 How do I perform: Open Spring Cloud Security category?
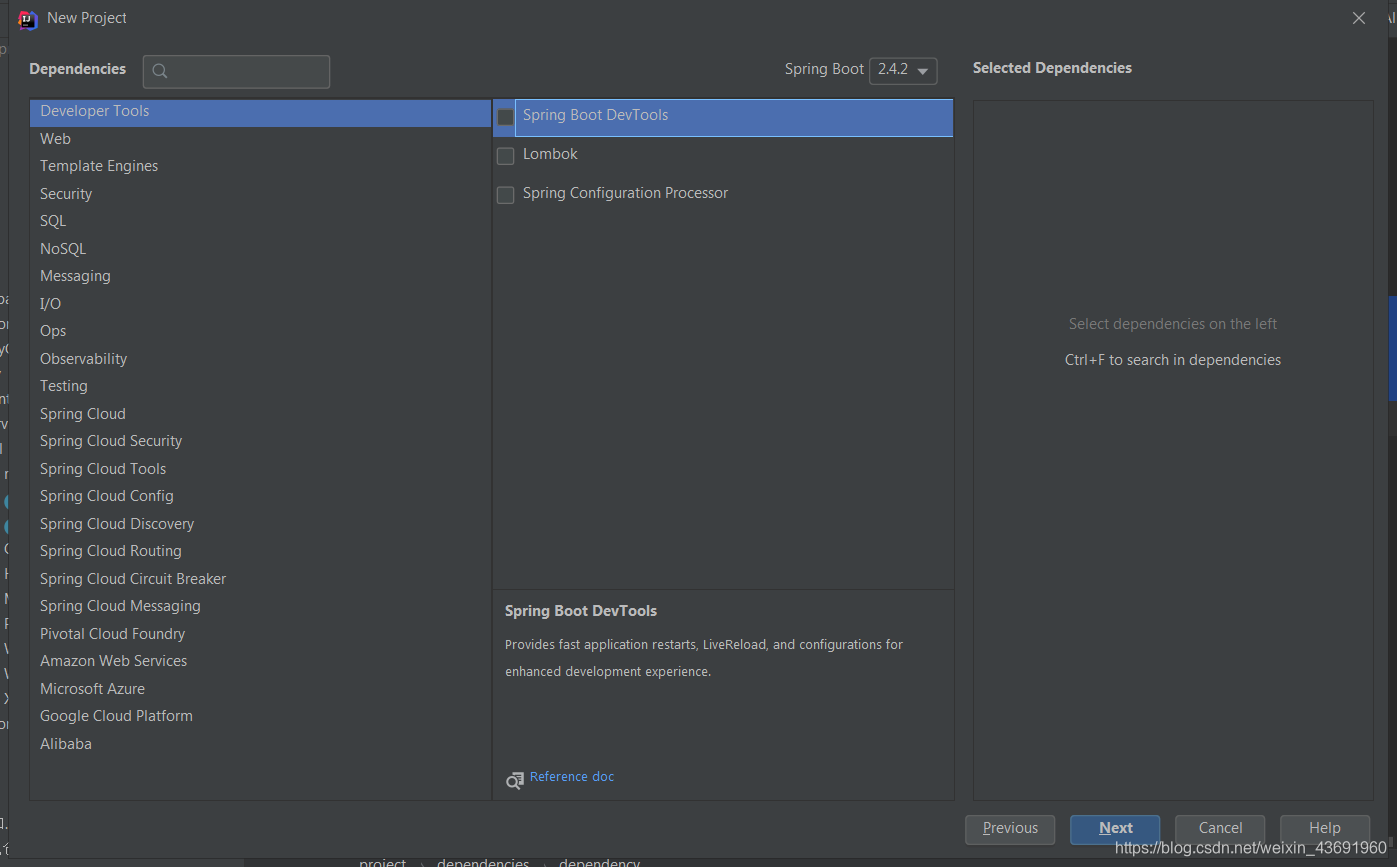(x=260, y=441)
